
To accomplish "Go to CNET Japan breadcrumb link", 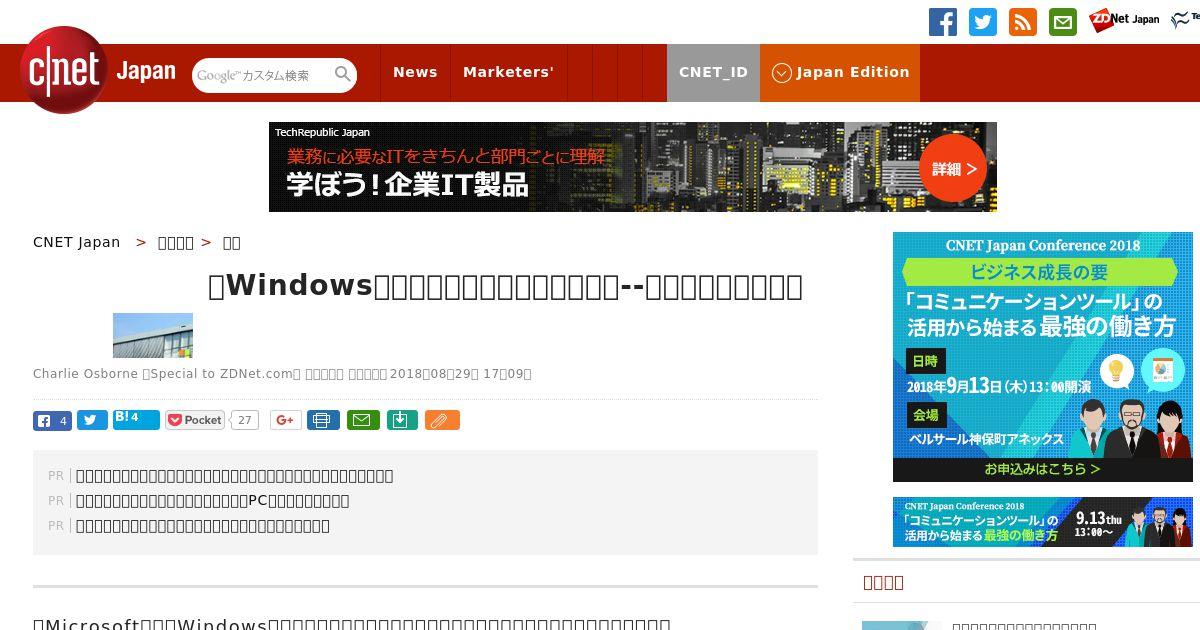I will coord(76,242).
